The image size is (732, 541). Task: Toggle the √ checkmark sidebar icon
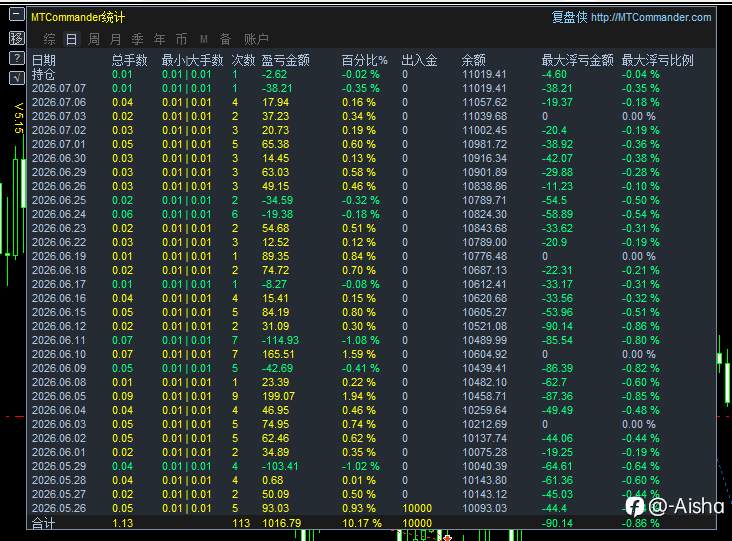pos(17,78)
